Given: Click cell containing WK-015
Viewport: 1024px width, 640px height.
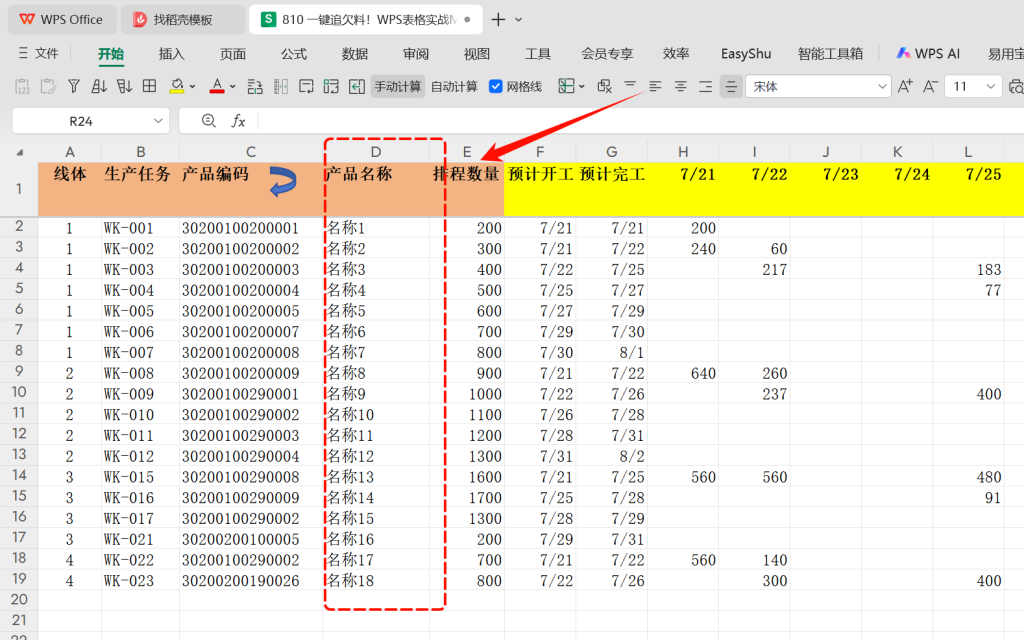Looking at the screenshot, I should click(140, 477).
